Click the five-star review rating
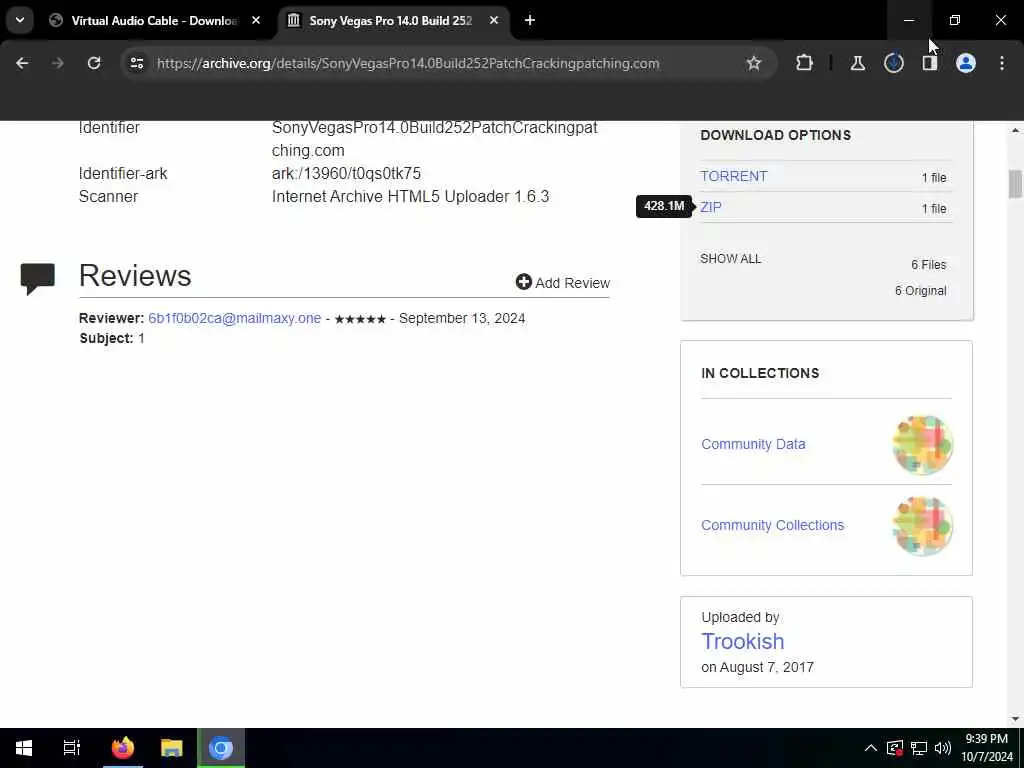Viewport: 1024px width, 768px height. click(360, 319)
